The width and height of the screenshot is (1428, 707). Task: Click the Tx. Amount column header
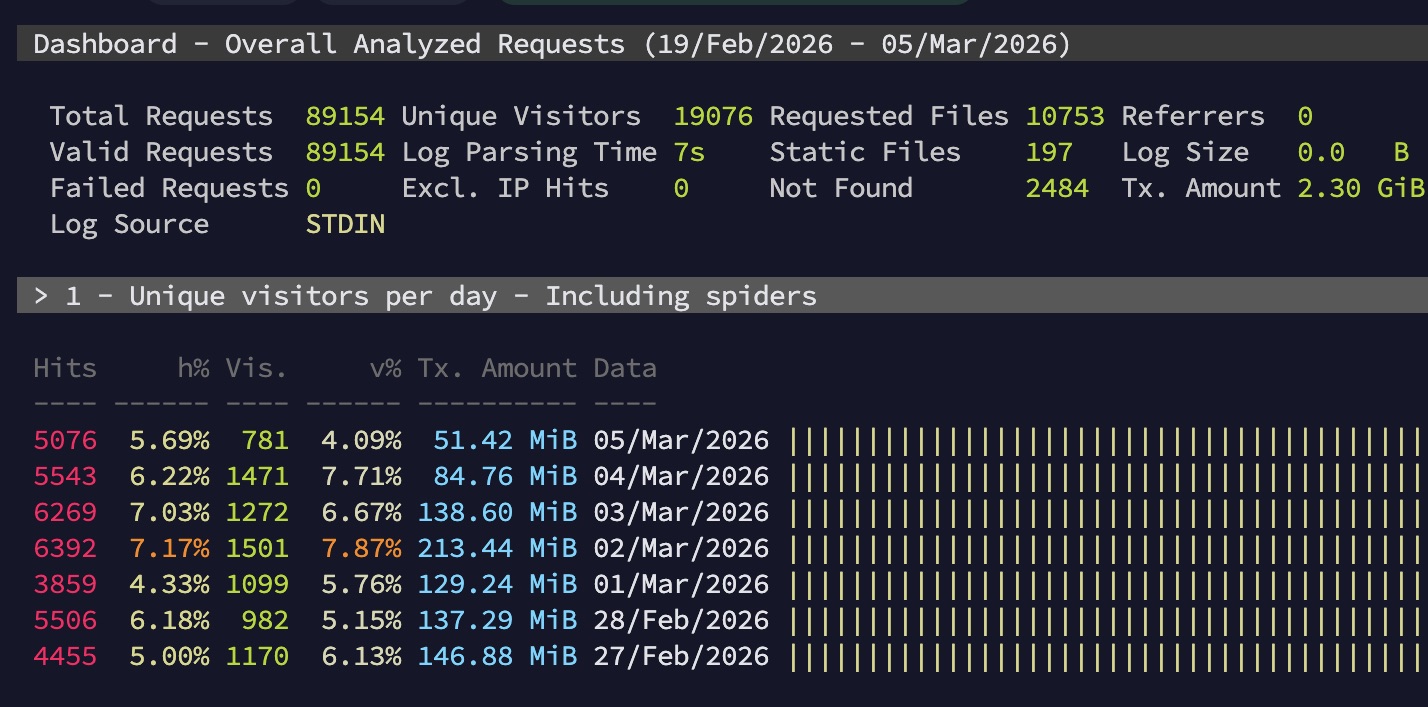click(497, 369)
